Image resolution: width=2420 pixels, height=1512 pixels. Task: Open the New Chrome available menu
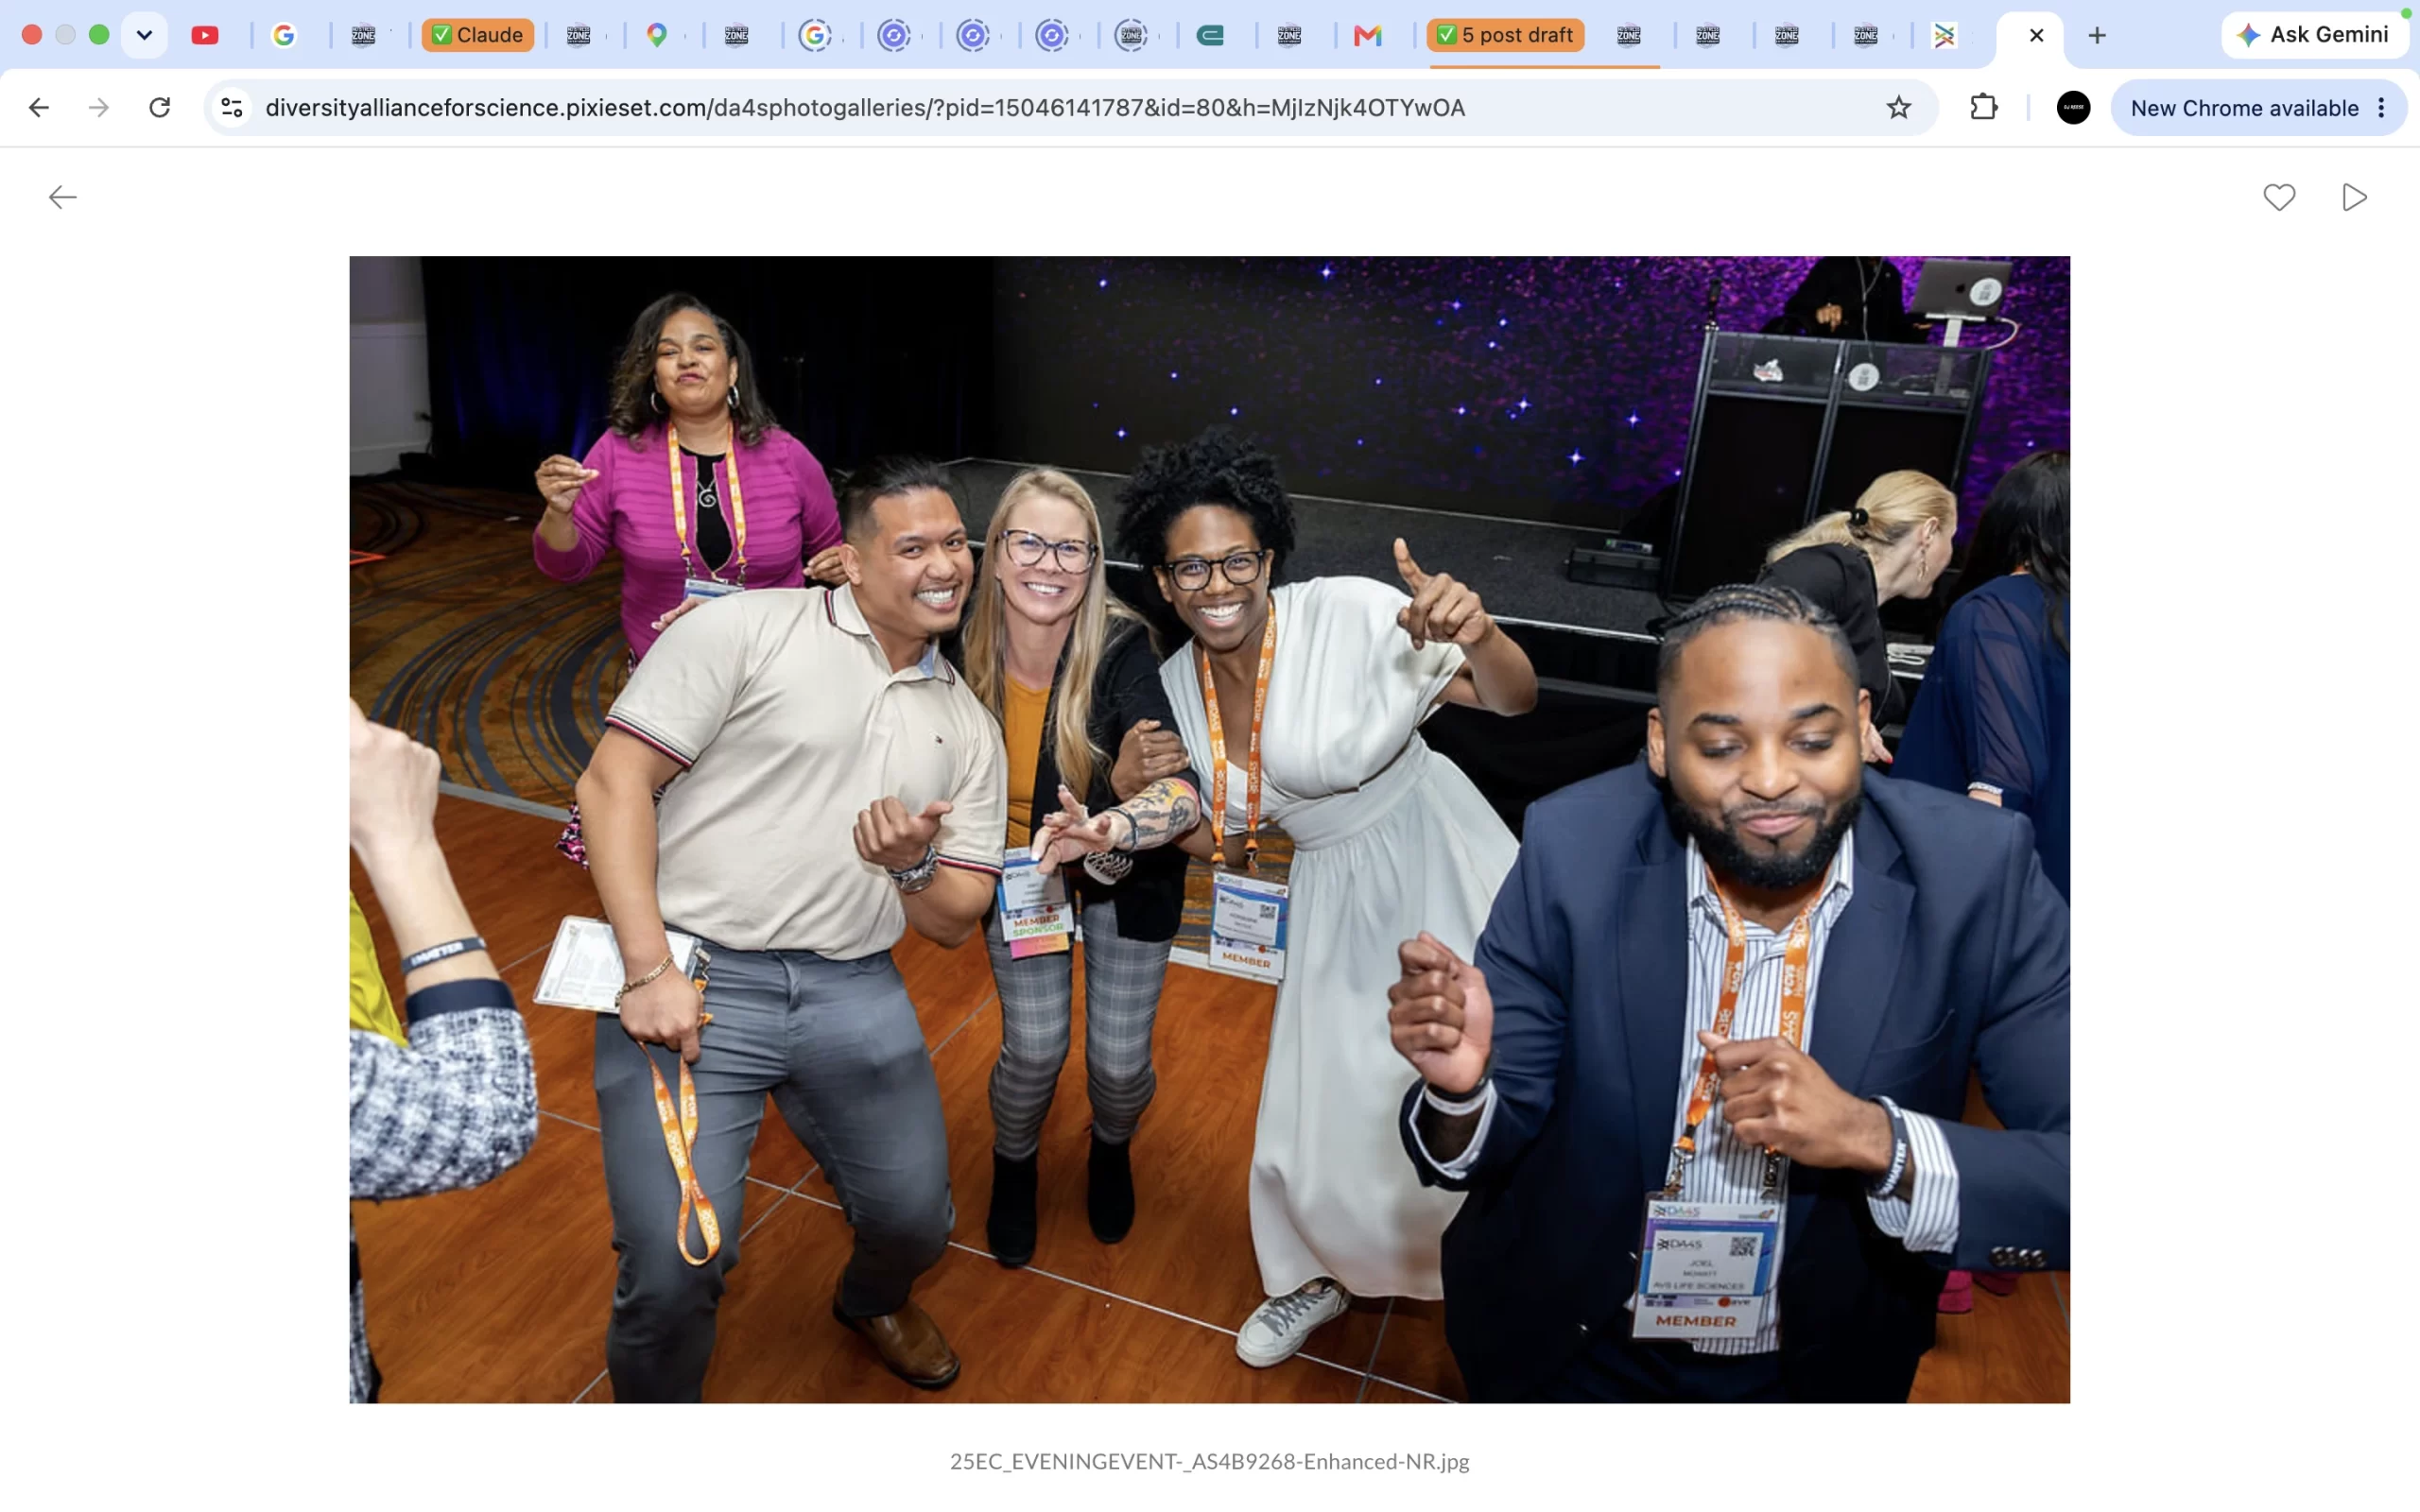point(2258,107)
